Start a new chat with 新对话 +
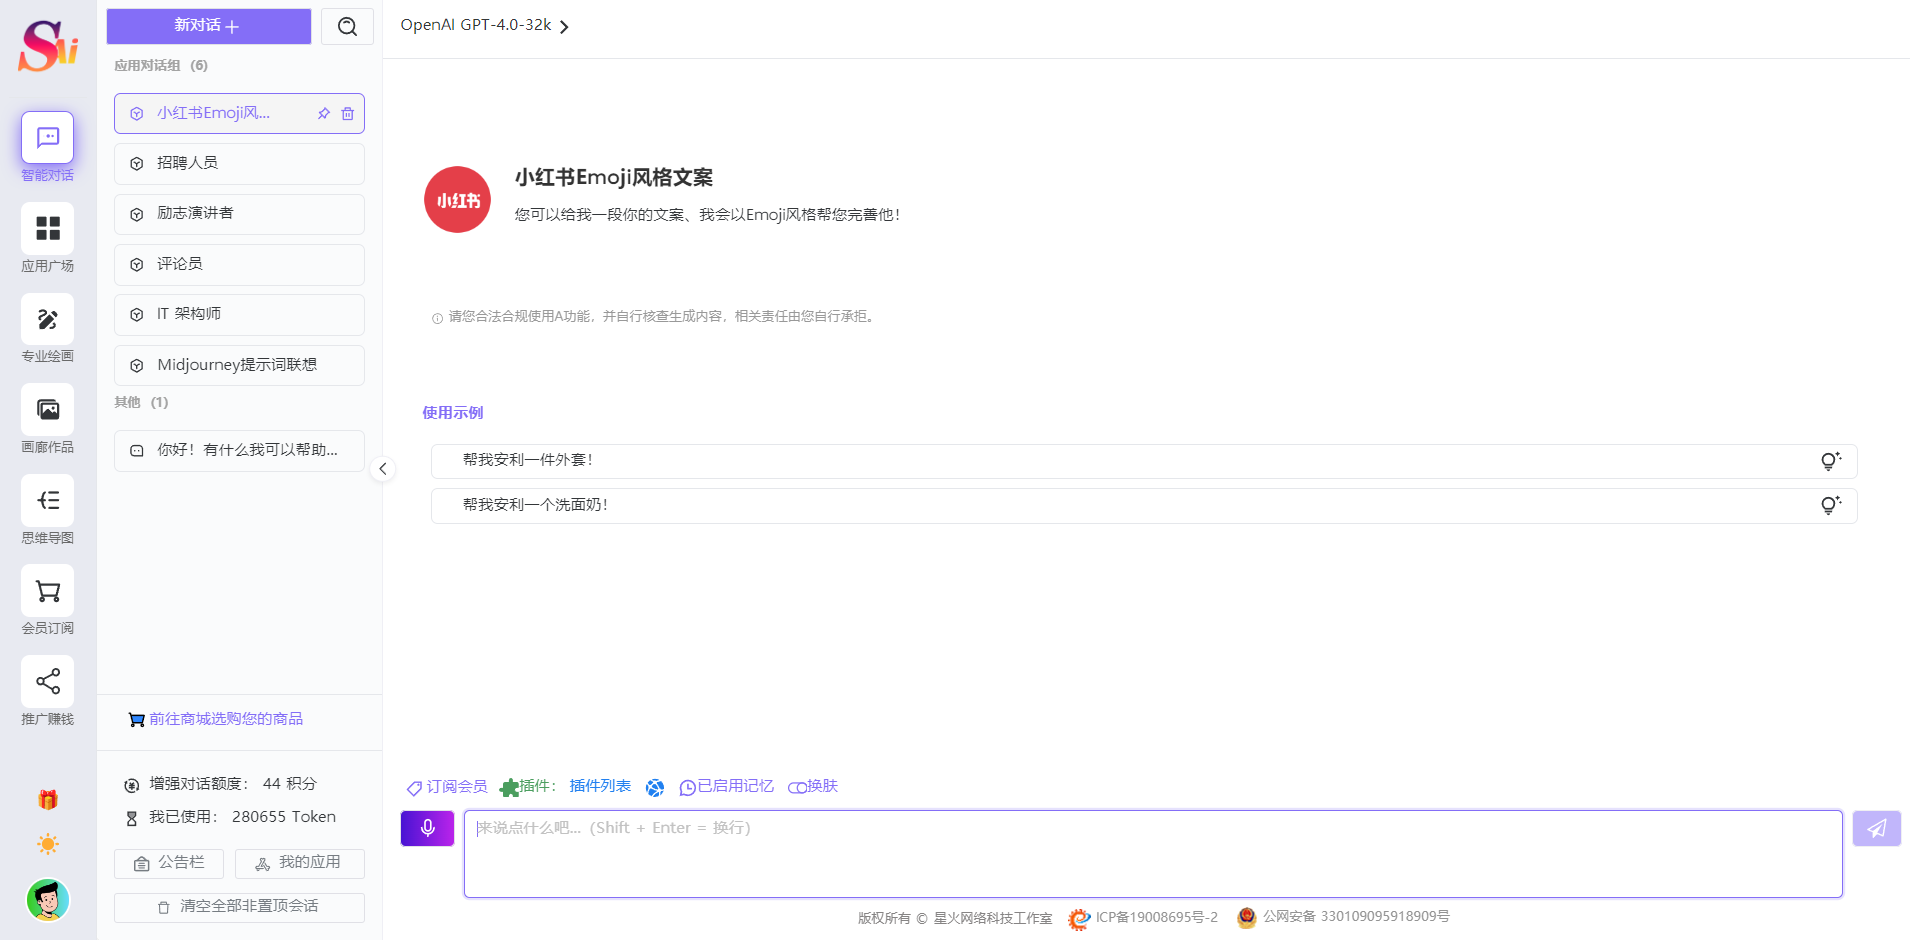The width and height of the screenshot is (1910, 940). (209, 26)
